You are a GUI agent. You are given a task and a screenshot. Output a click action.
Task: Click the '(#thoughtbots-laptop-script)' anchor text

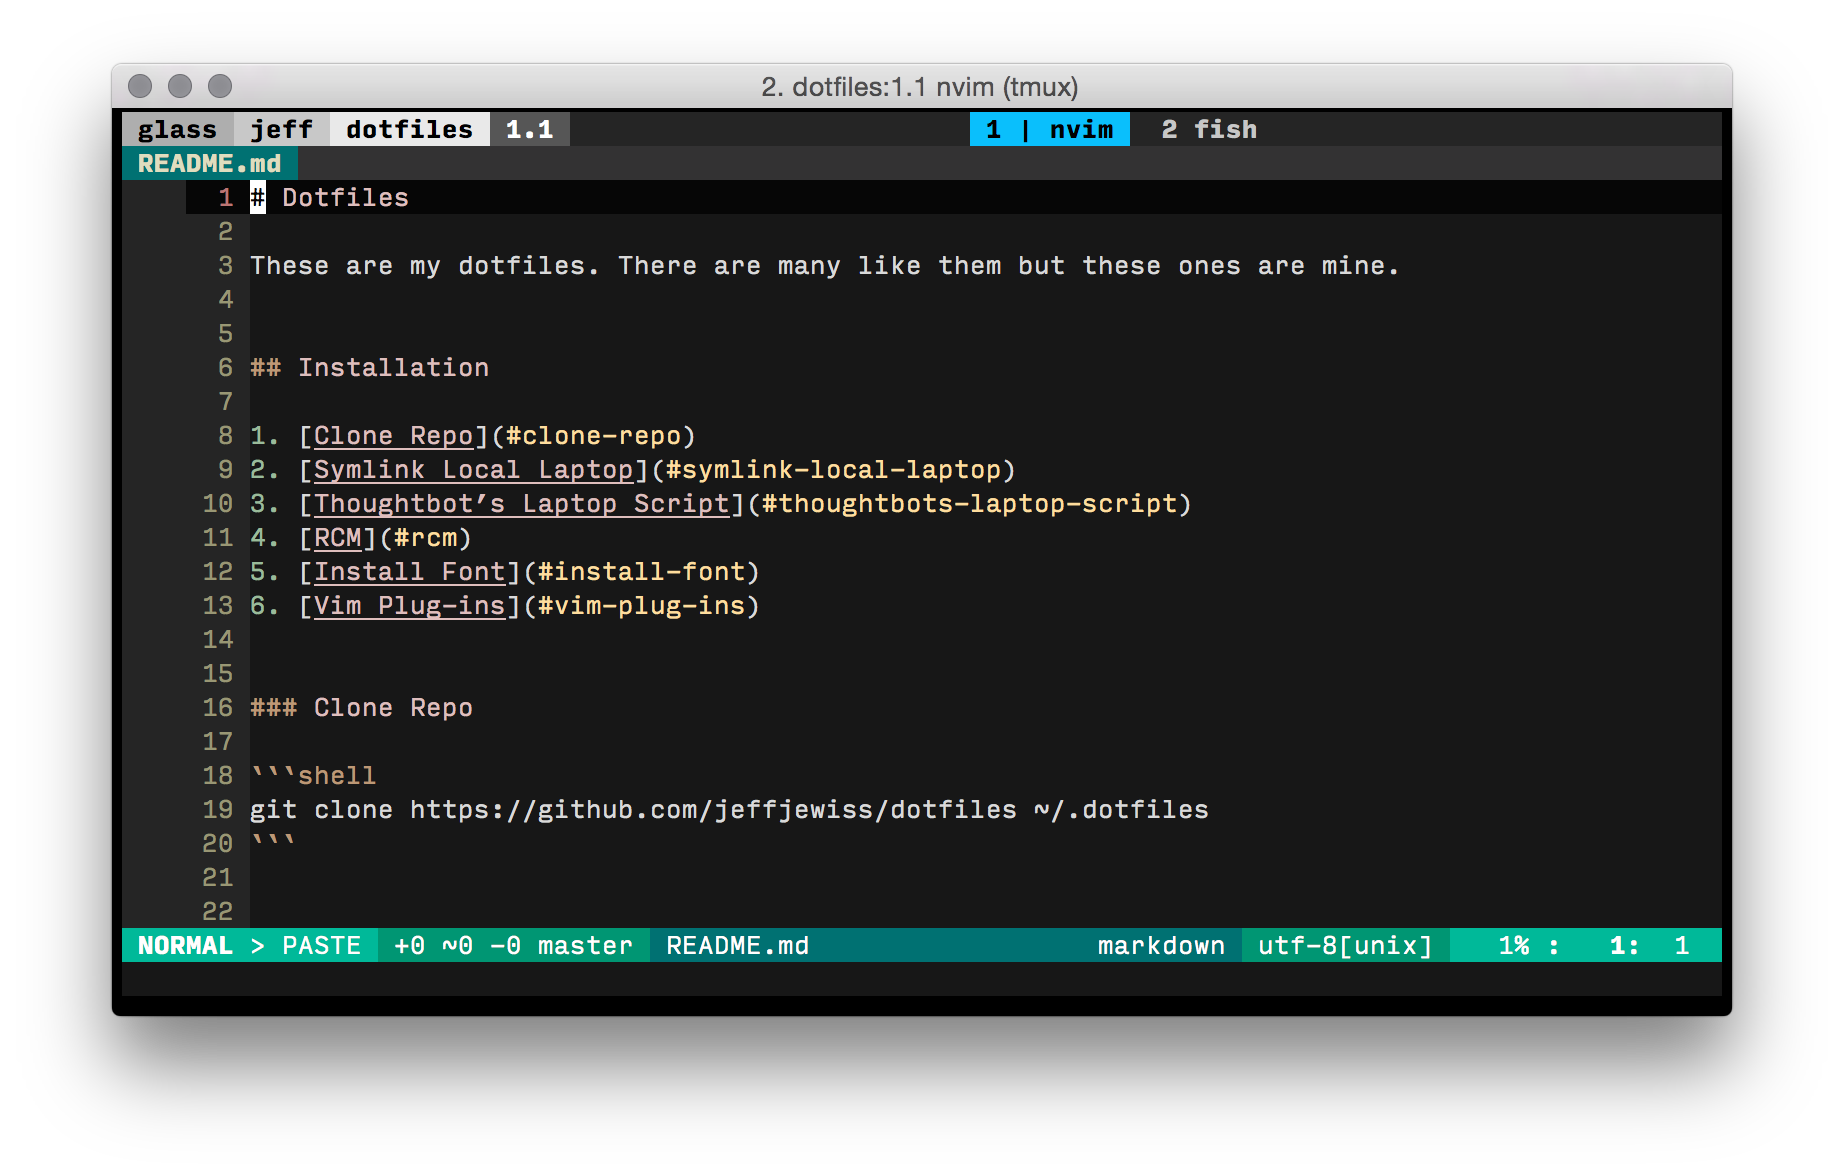point(969,503)
